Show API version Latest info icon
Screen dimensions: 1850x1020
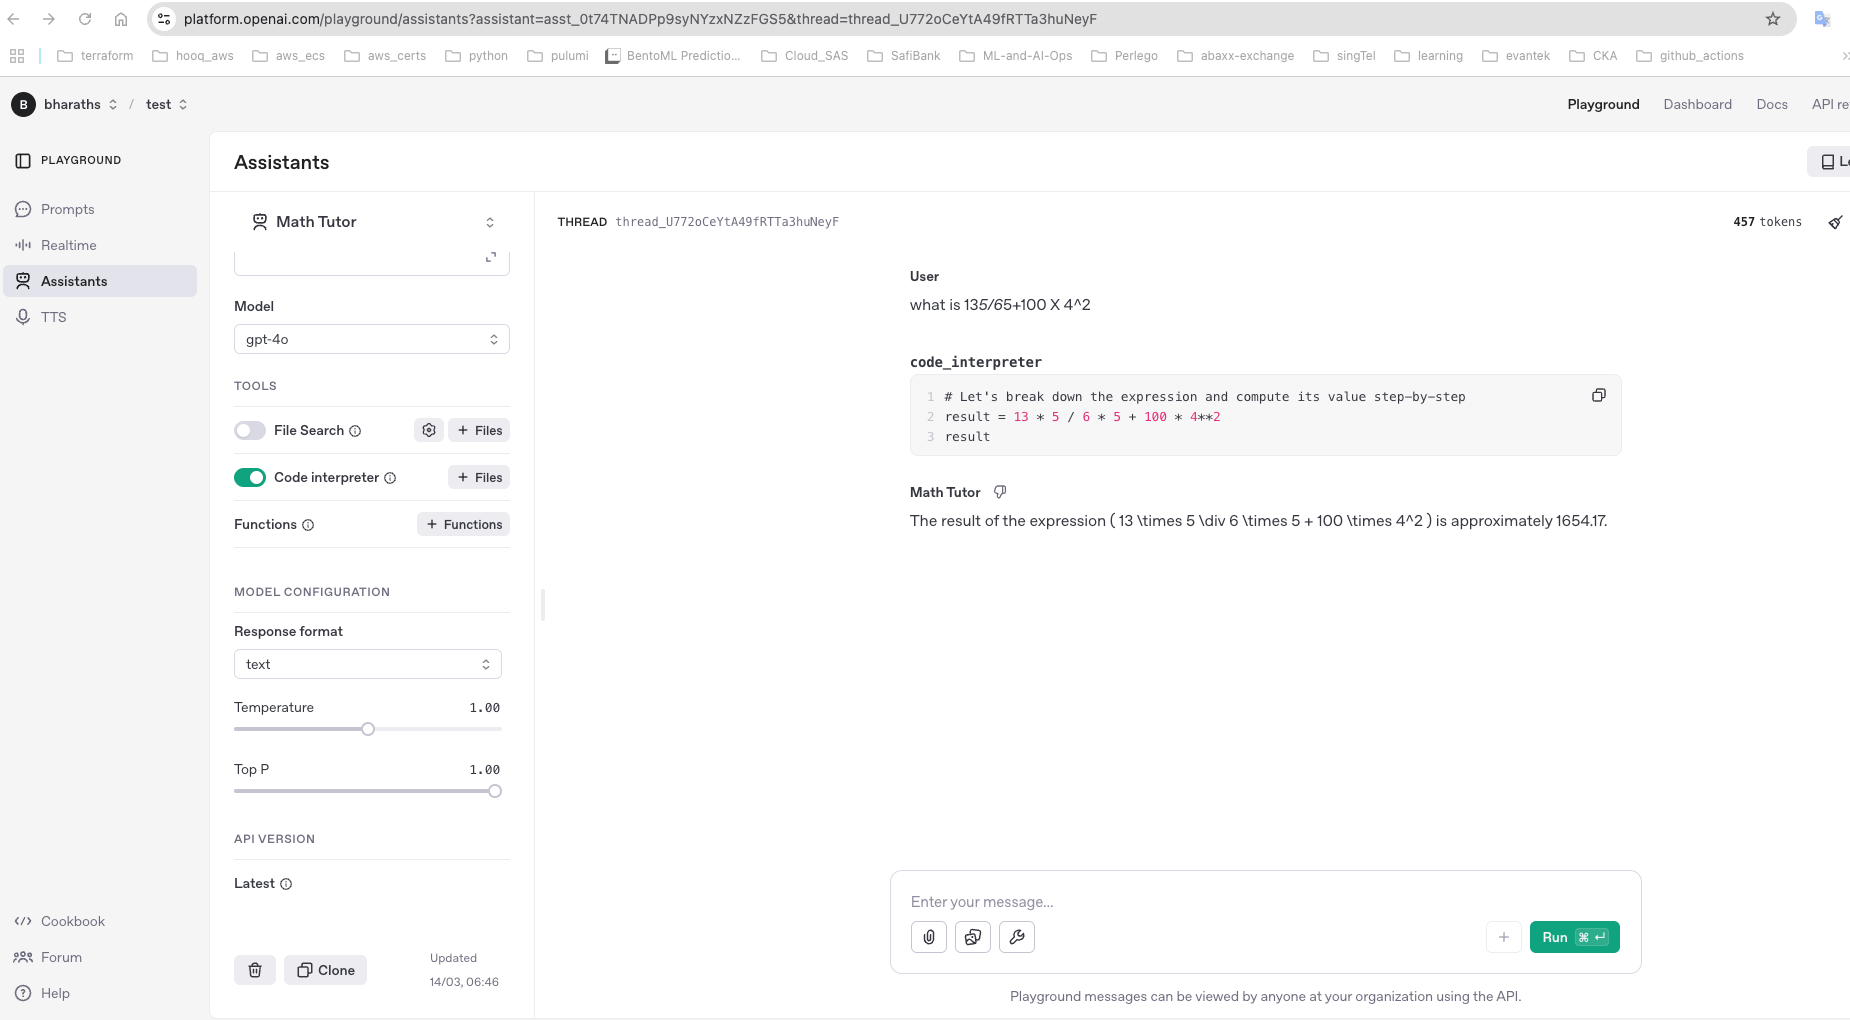(286, 884)
